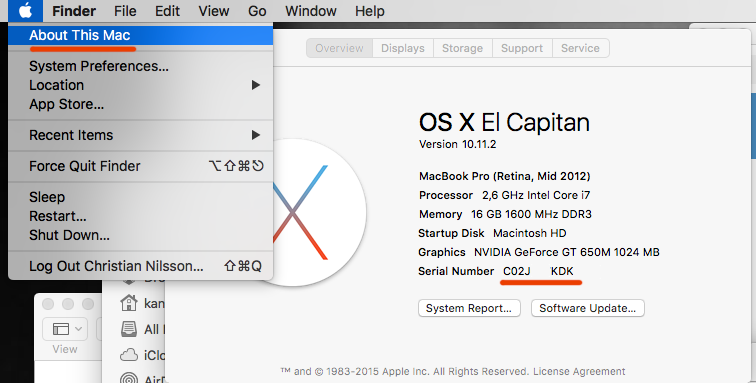Expand the Location submenu
This screenshot has height=383, width=756.
coord(140,85)
